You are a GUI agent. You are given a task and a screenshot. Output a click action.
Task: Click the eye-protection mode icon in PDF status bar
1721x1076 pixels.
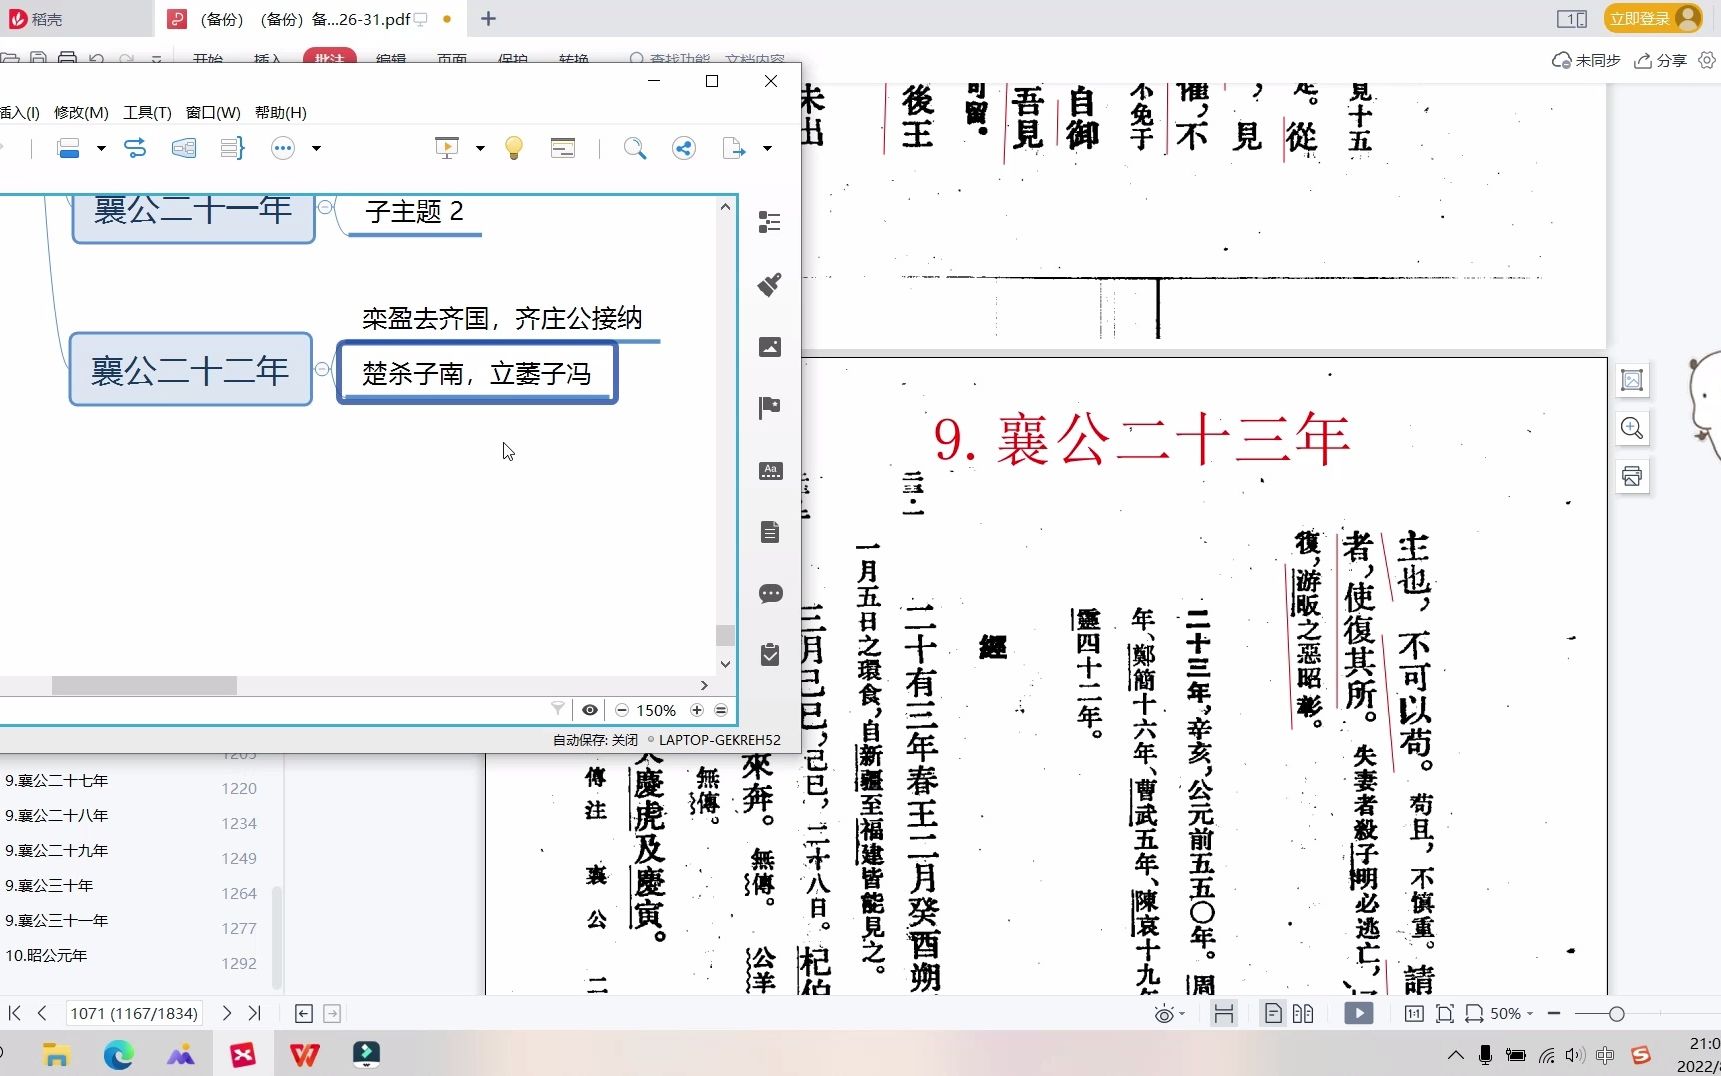point(1164,1014)
